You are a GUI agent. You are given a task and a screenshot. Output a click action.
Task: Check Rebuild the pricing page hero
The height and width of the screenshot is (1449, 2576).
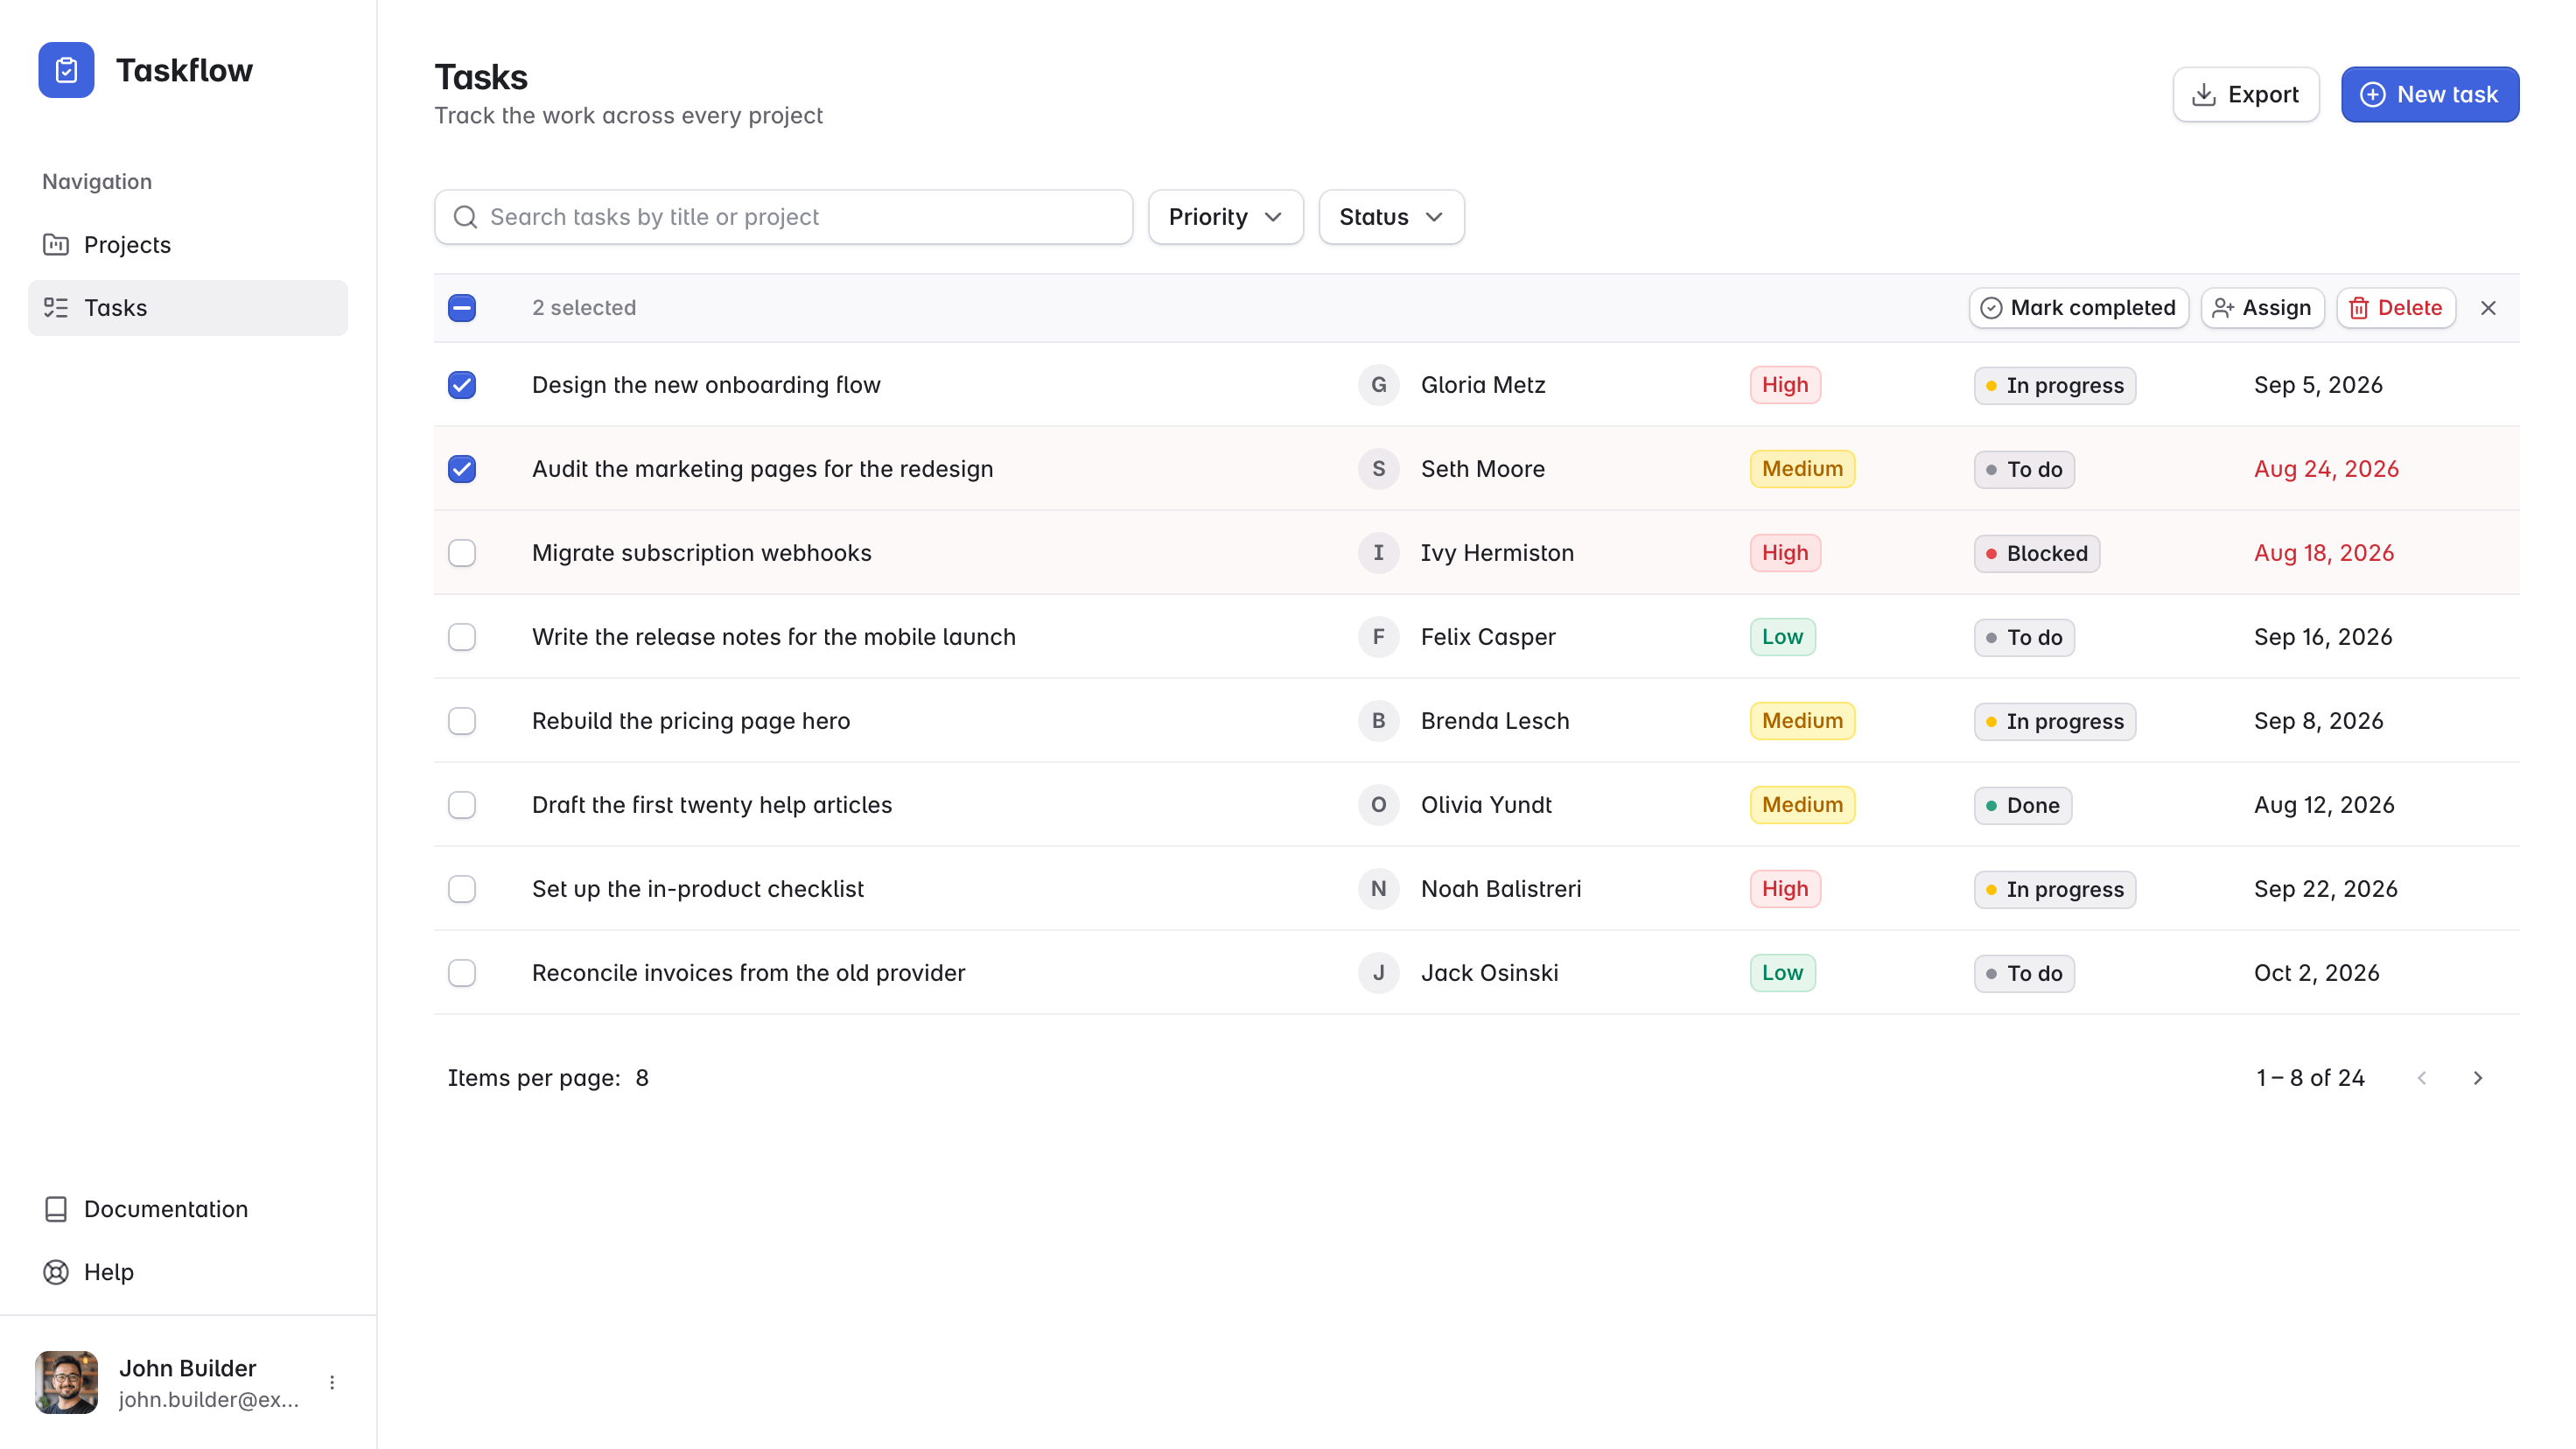[x=462, y=721]
